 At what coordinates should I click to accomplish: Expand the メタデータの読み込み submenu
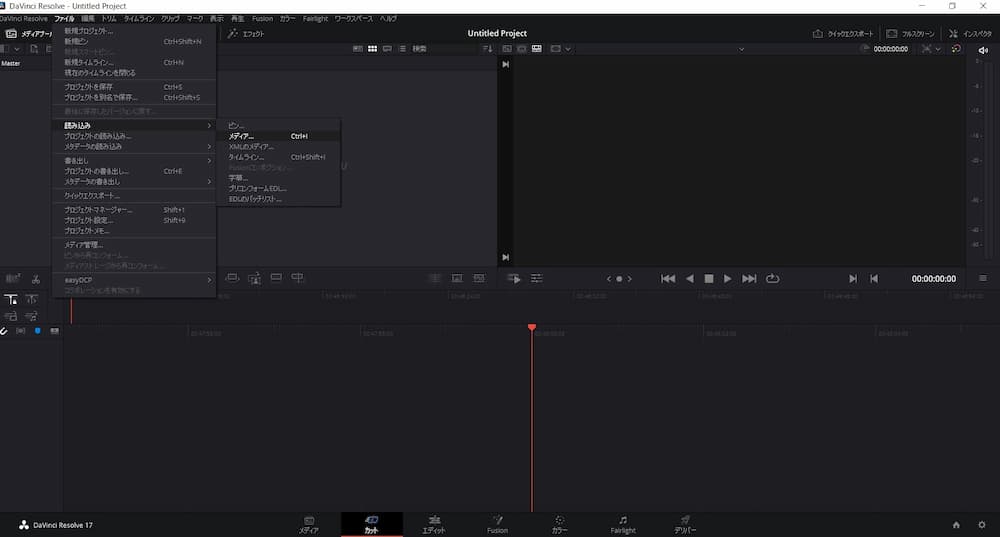[x=134, y=146]
